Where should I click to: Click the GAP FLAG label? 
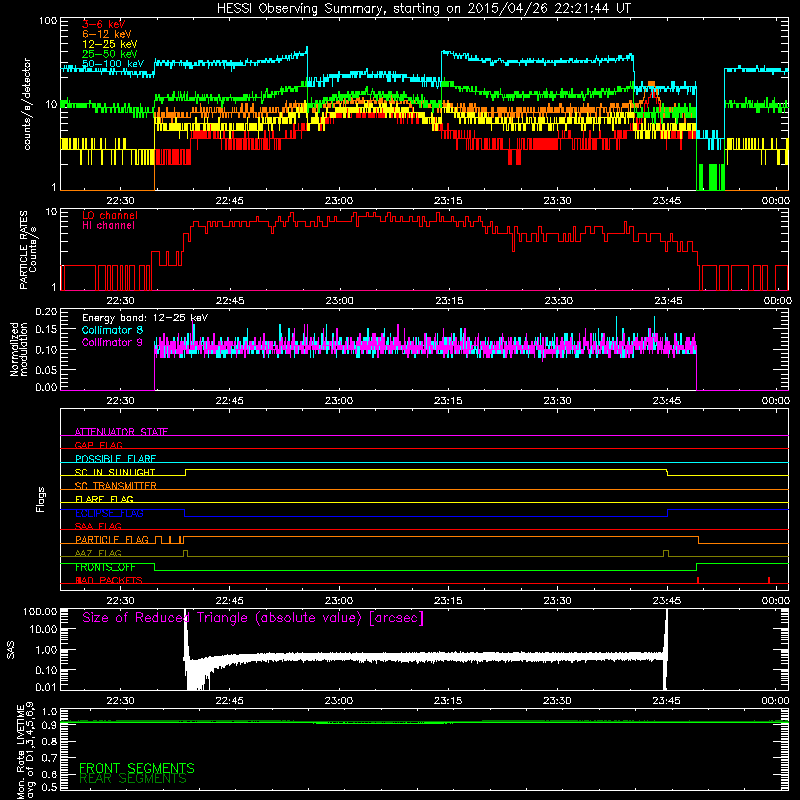pyautogui.click(x=98, y=445)
